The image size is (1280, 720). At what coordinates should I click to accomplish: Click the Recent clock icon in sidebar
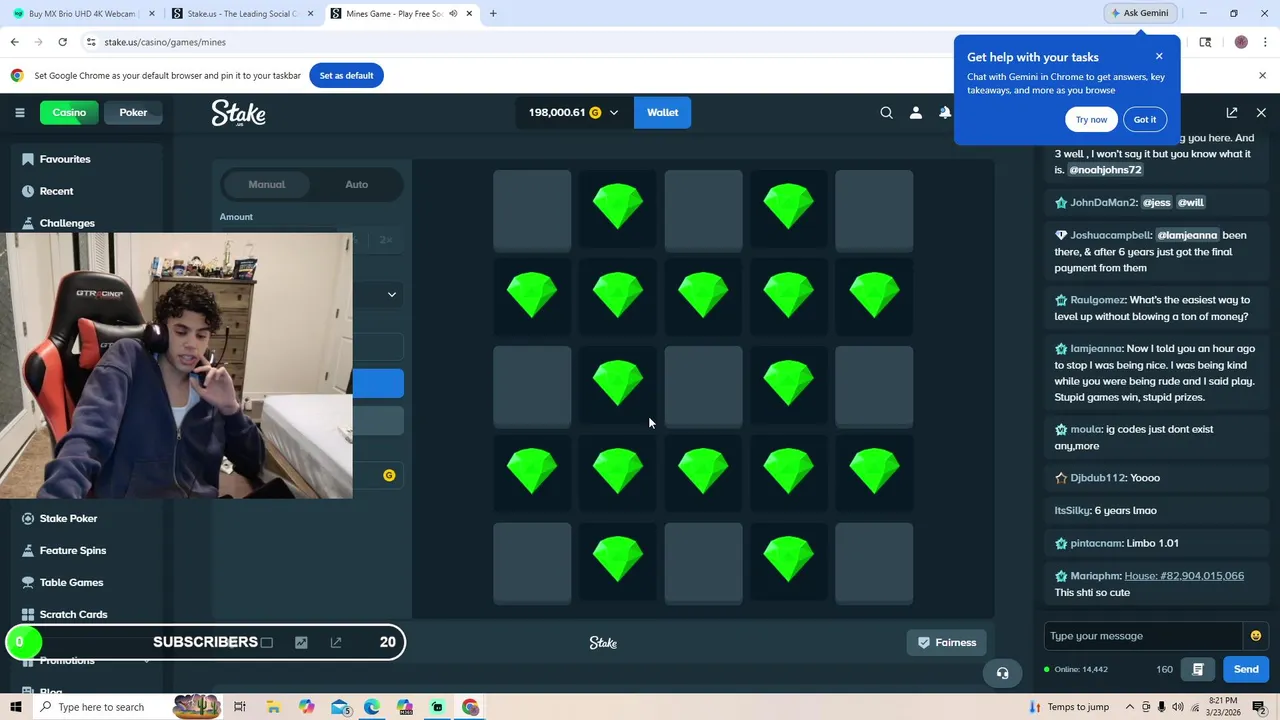point(28,191)
